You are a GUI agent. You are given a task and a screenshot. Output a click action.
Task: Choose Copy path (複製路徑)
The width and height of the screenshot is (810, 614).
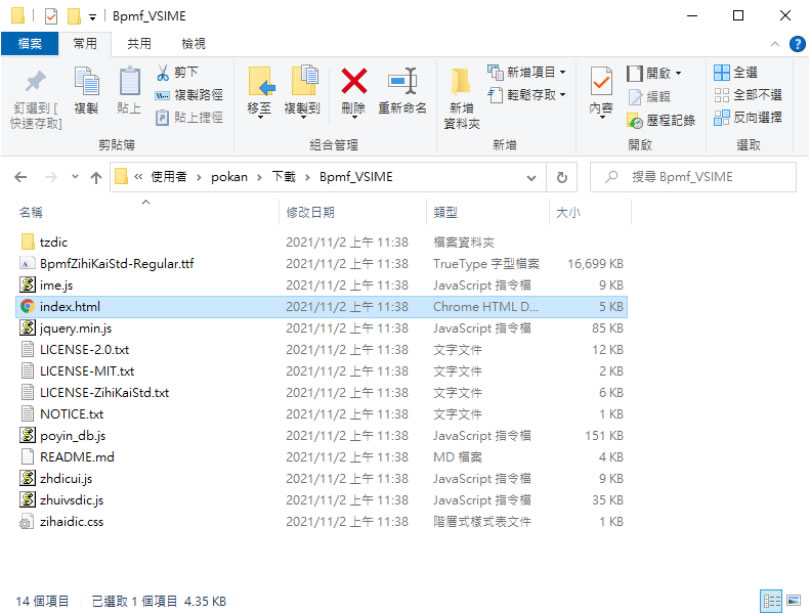[x=189, y=95]
